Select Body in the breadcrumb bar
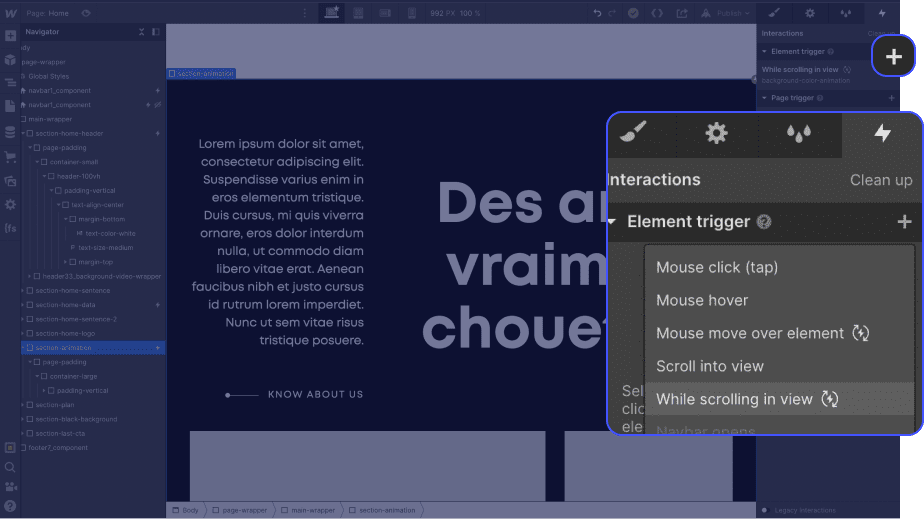This screenshot has height=519, width=924. coord(186,510)
